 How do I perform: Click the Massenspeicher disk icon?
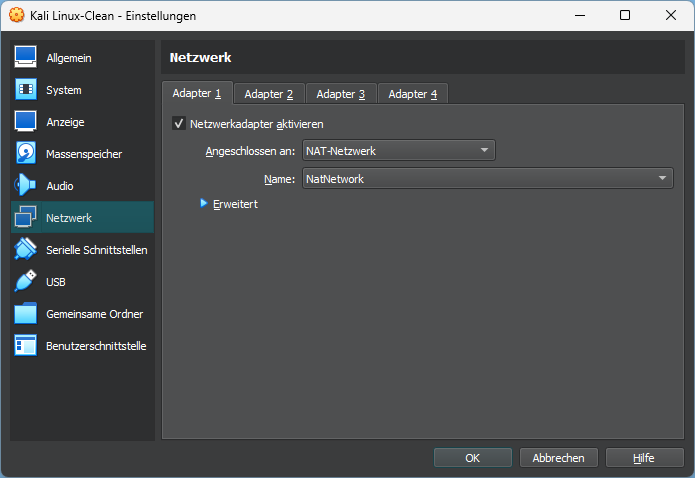[x=26, y=154]
